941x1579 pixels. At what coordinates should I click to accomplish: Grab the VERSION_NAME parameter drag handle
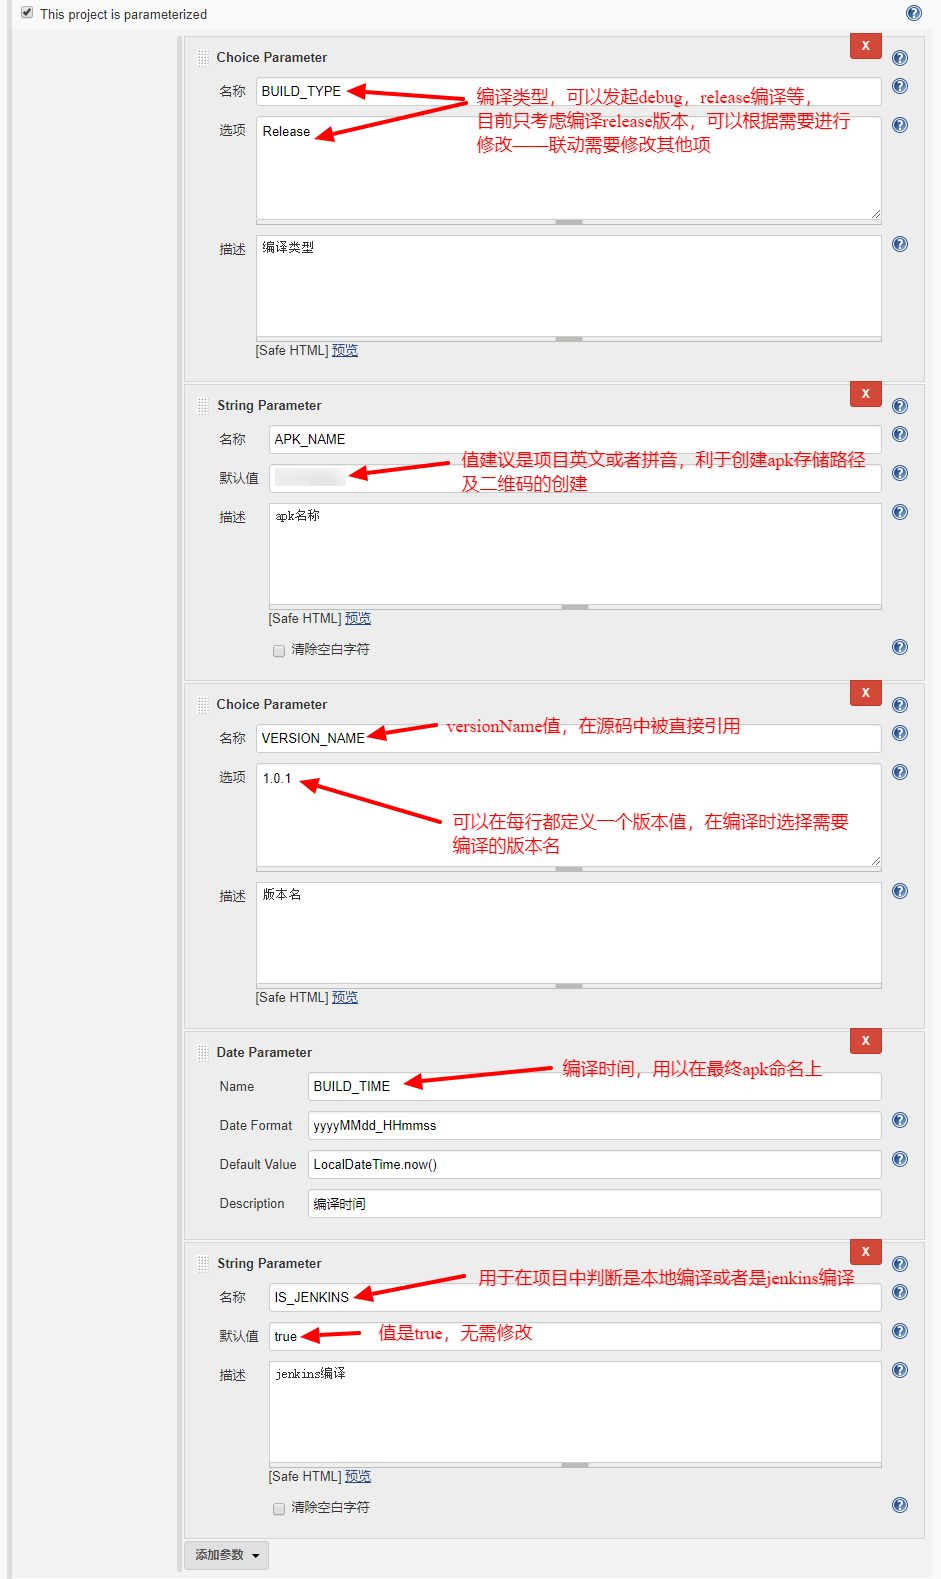[203, 705]
